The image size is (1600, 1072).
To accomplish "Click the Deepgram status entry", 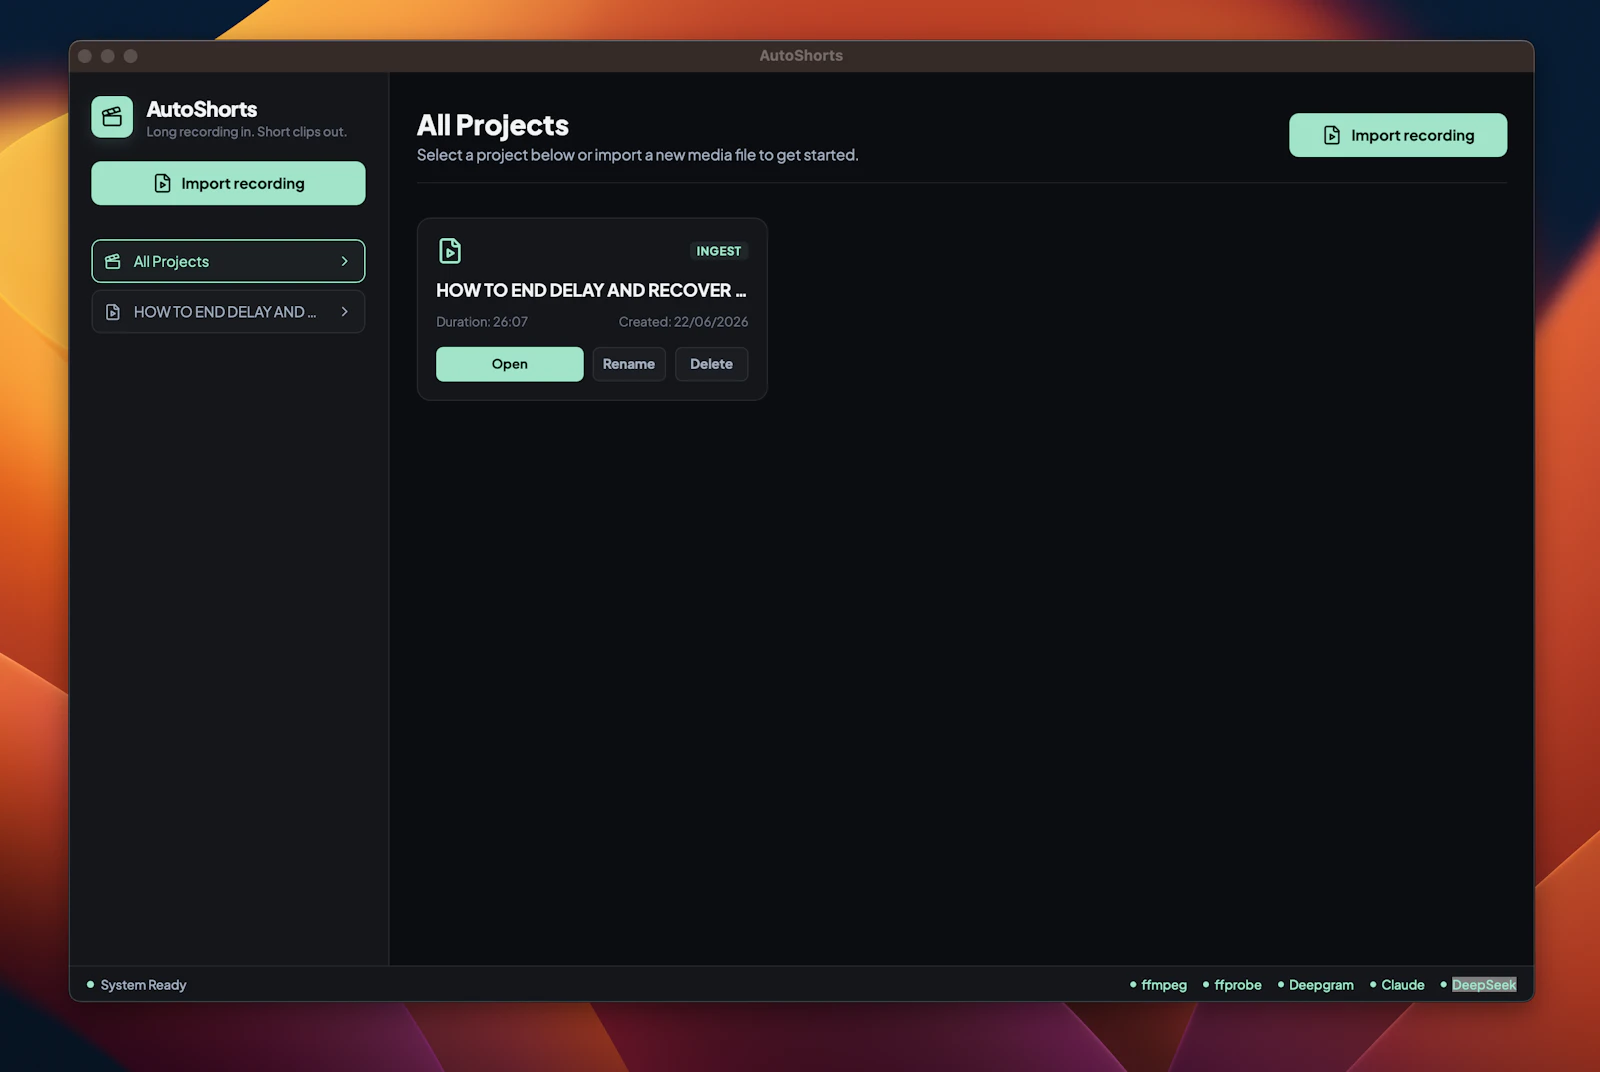I will pos(1315,985).
